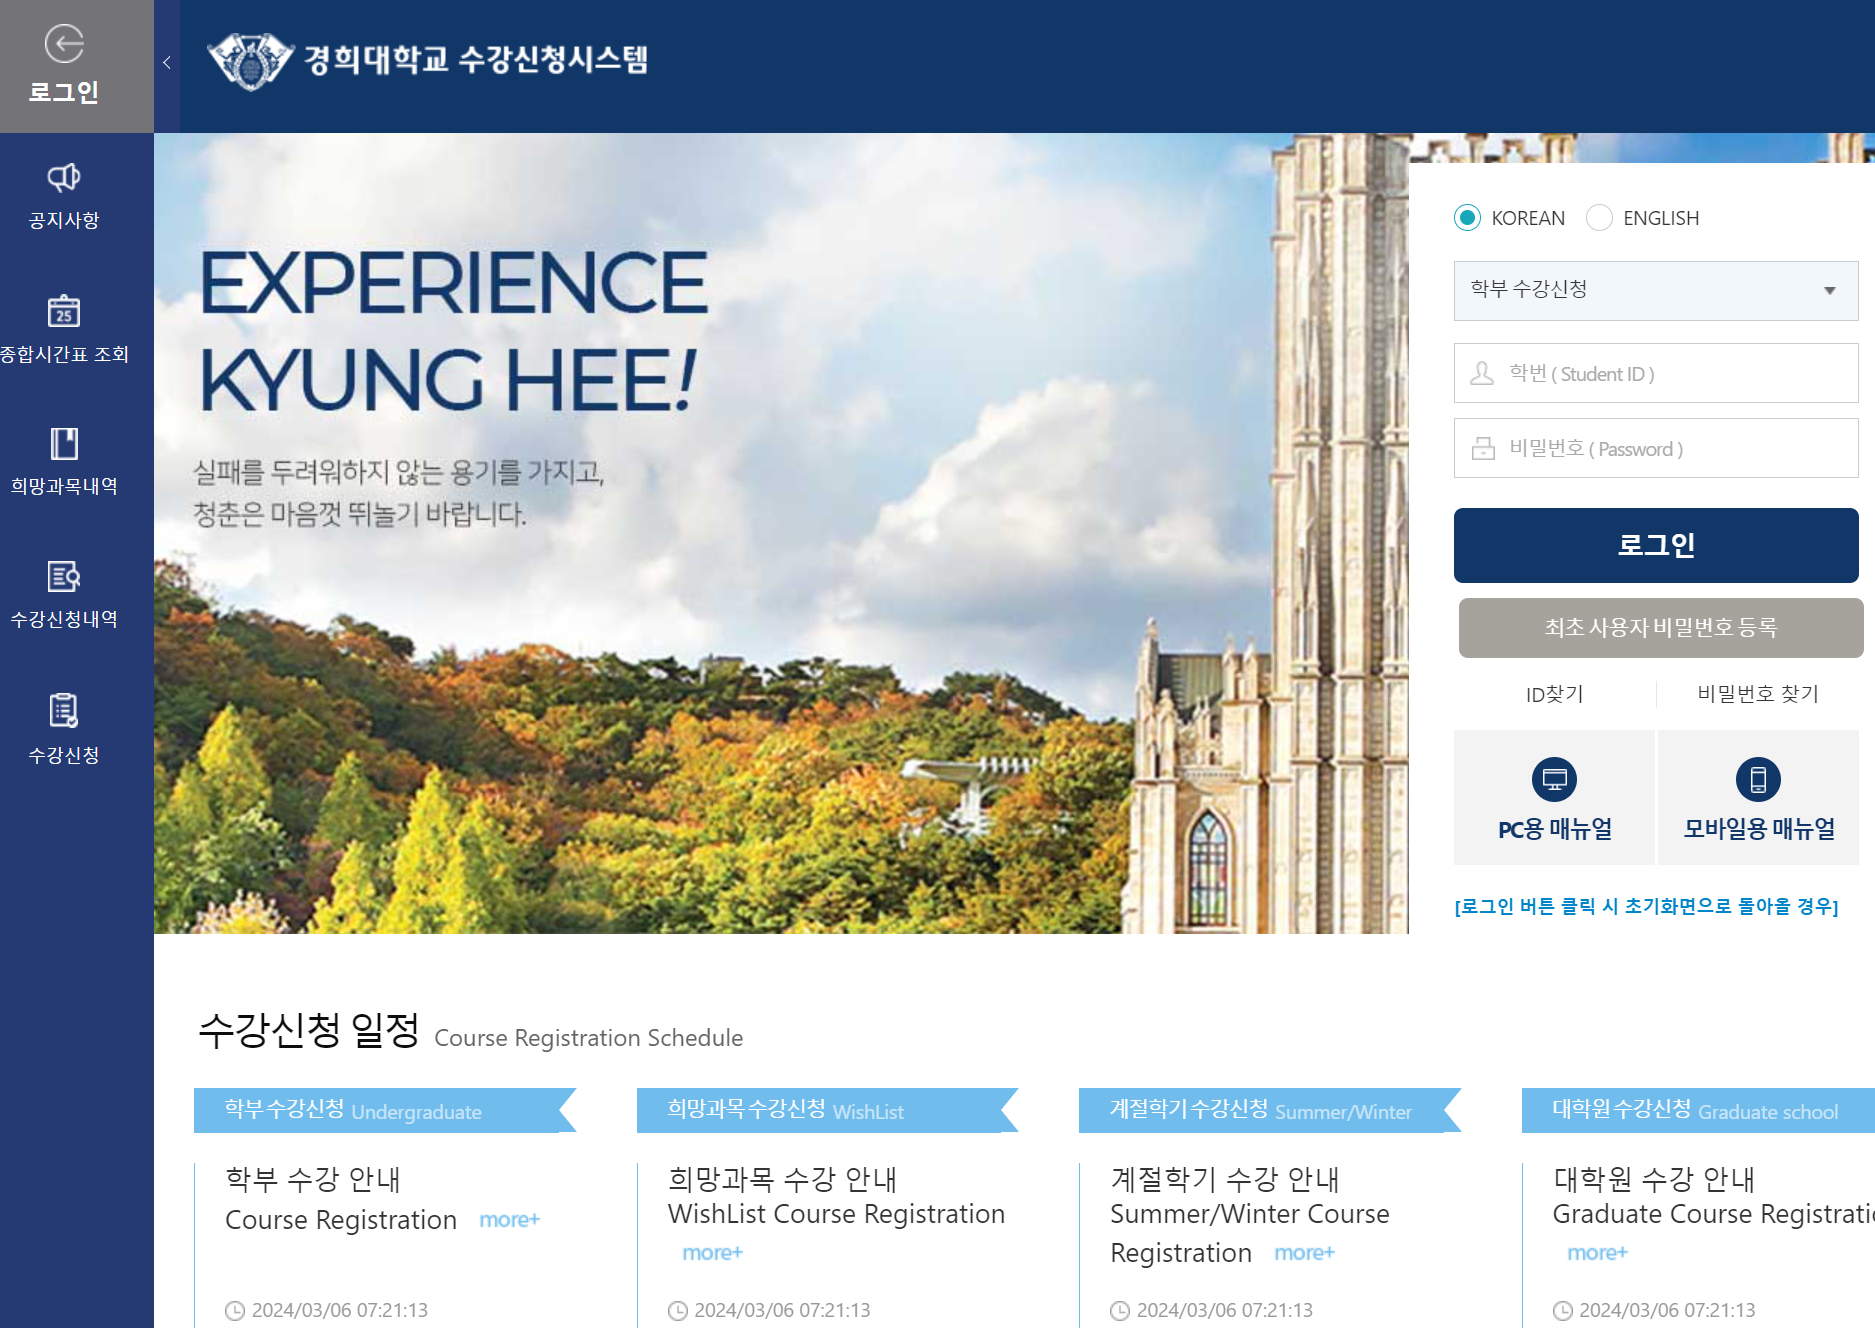Select the 희망과목수강신청 WishList tab
The image size is (1875, 1328).
pos(828,1110)
